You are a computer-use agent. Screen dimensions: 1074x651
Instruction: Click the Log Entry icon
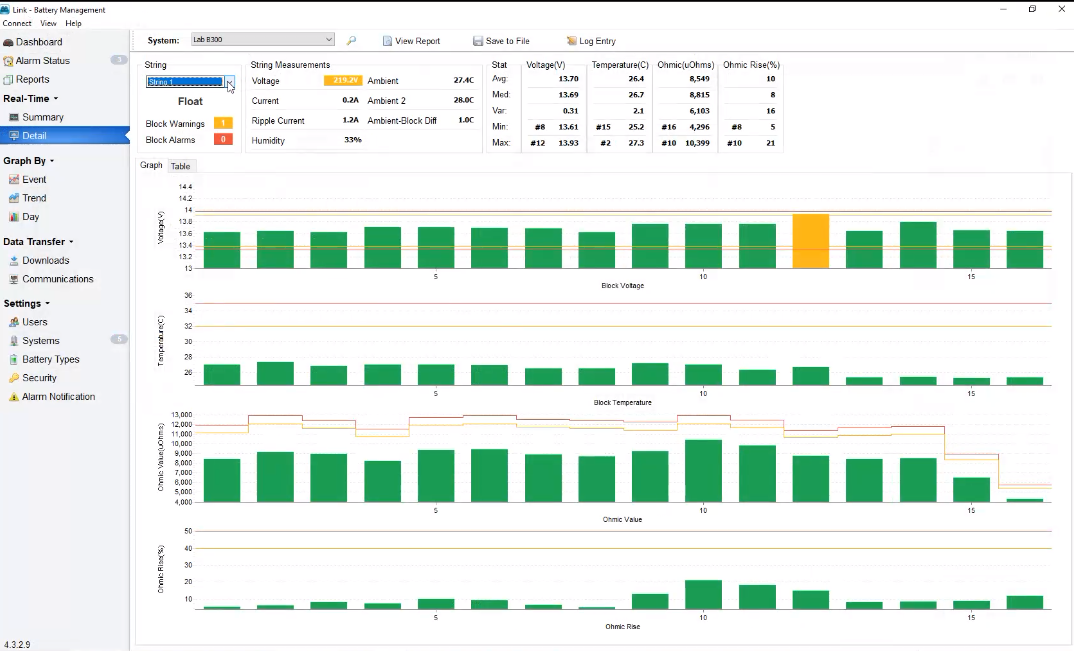click(x=571, y=41)
